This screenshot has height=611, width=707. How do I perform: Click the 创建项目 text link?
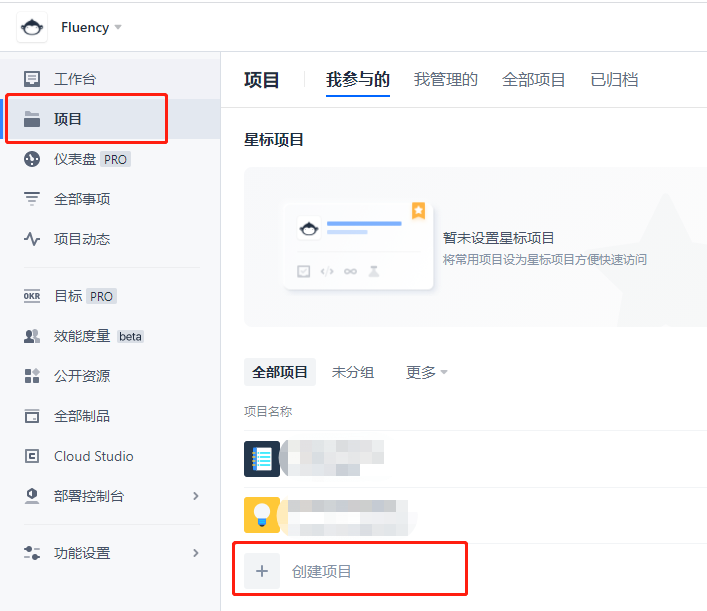tap(322, 572)
